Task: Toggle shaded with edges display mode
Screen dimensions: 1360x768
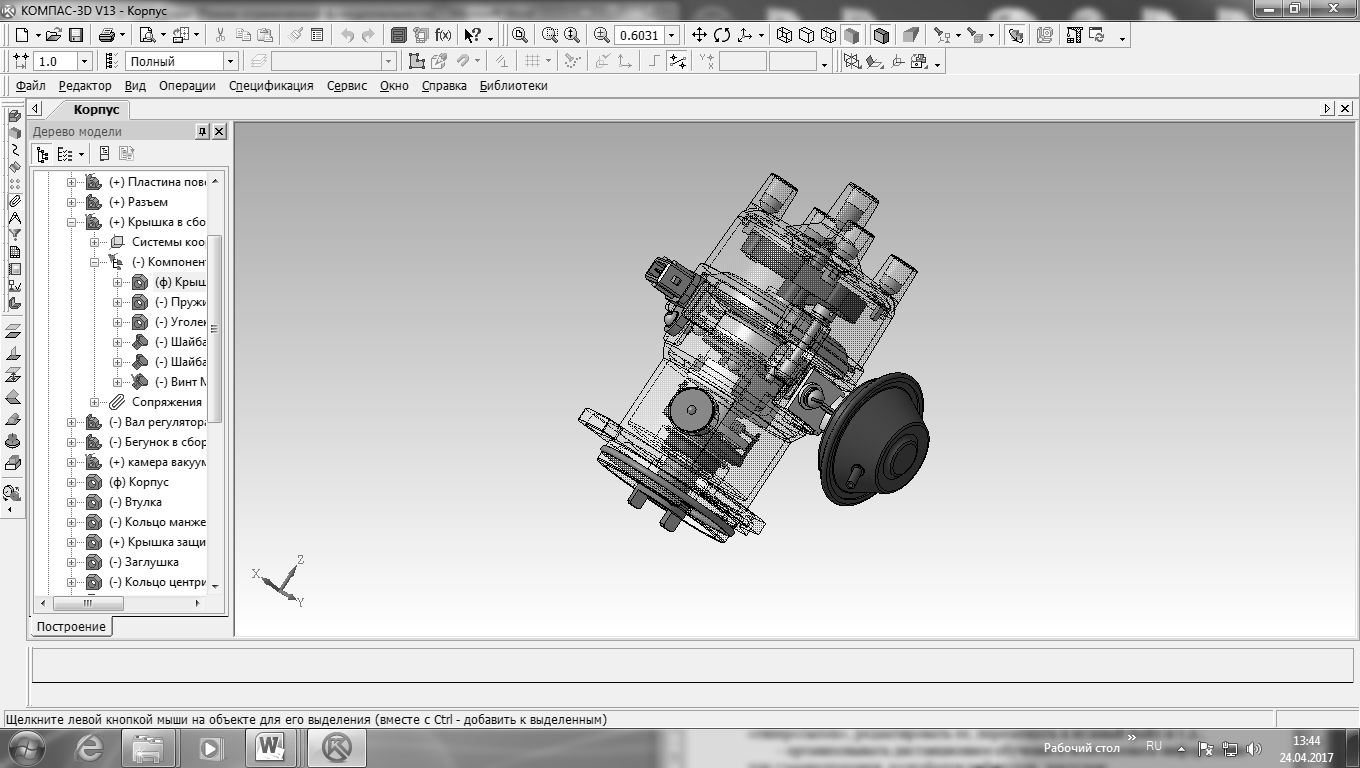Action: pos(881,35)
